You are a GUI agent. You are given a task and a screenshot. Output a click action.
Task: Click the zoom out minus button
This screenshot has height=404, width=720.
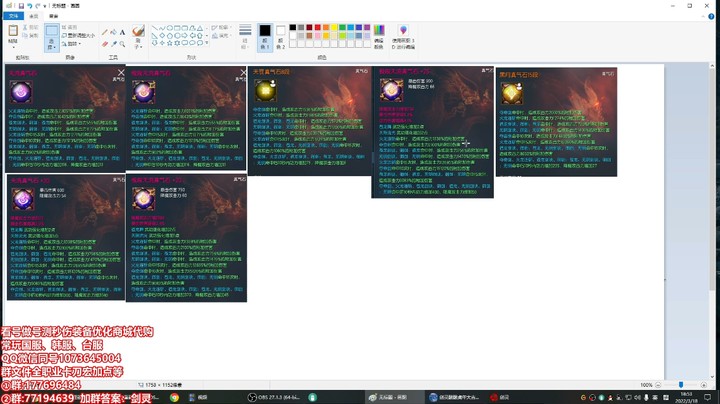658,385
